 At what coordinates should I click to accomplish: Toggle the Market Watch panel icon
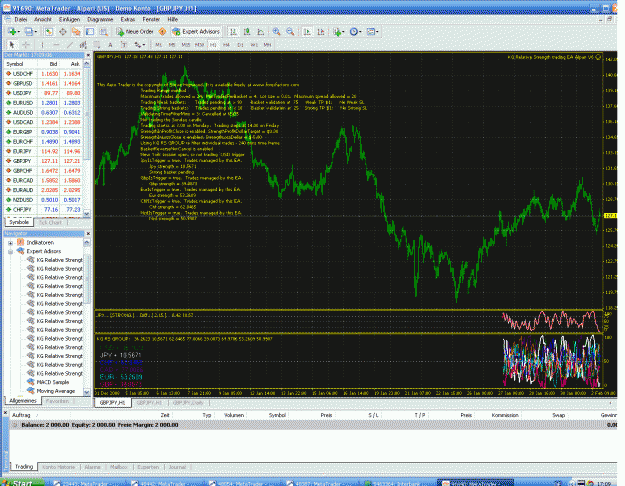coord(49,31)
